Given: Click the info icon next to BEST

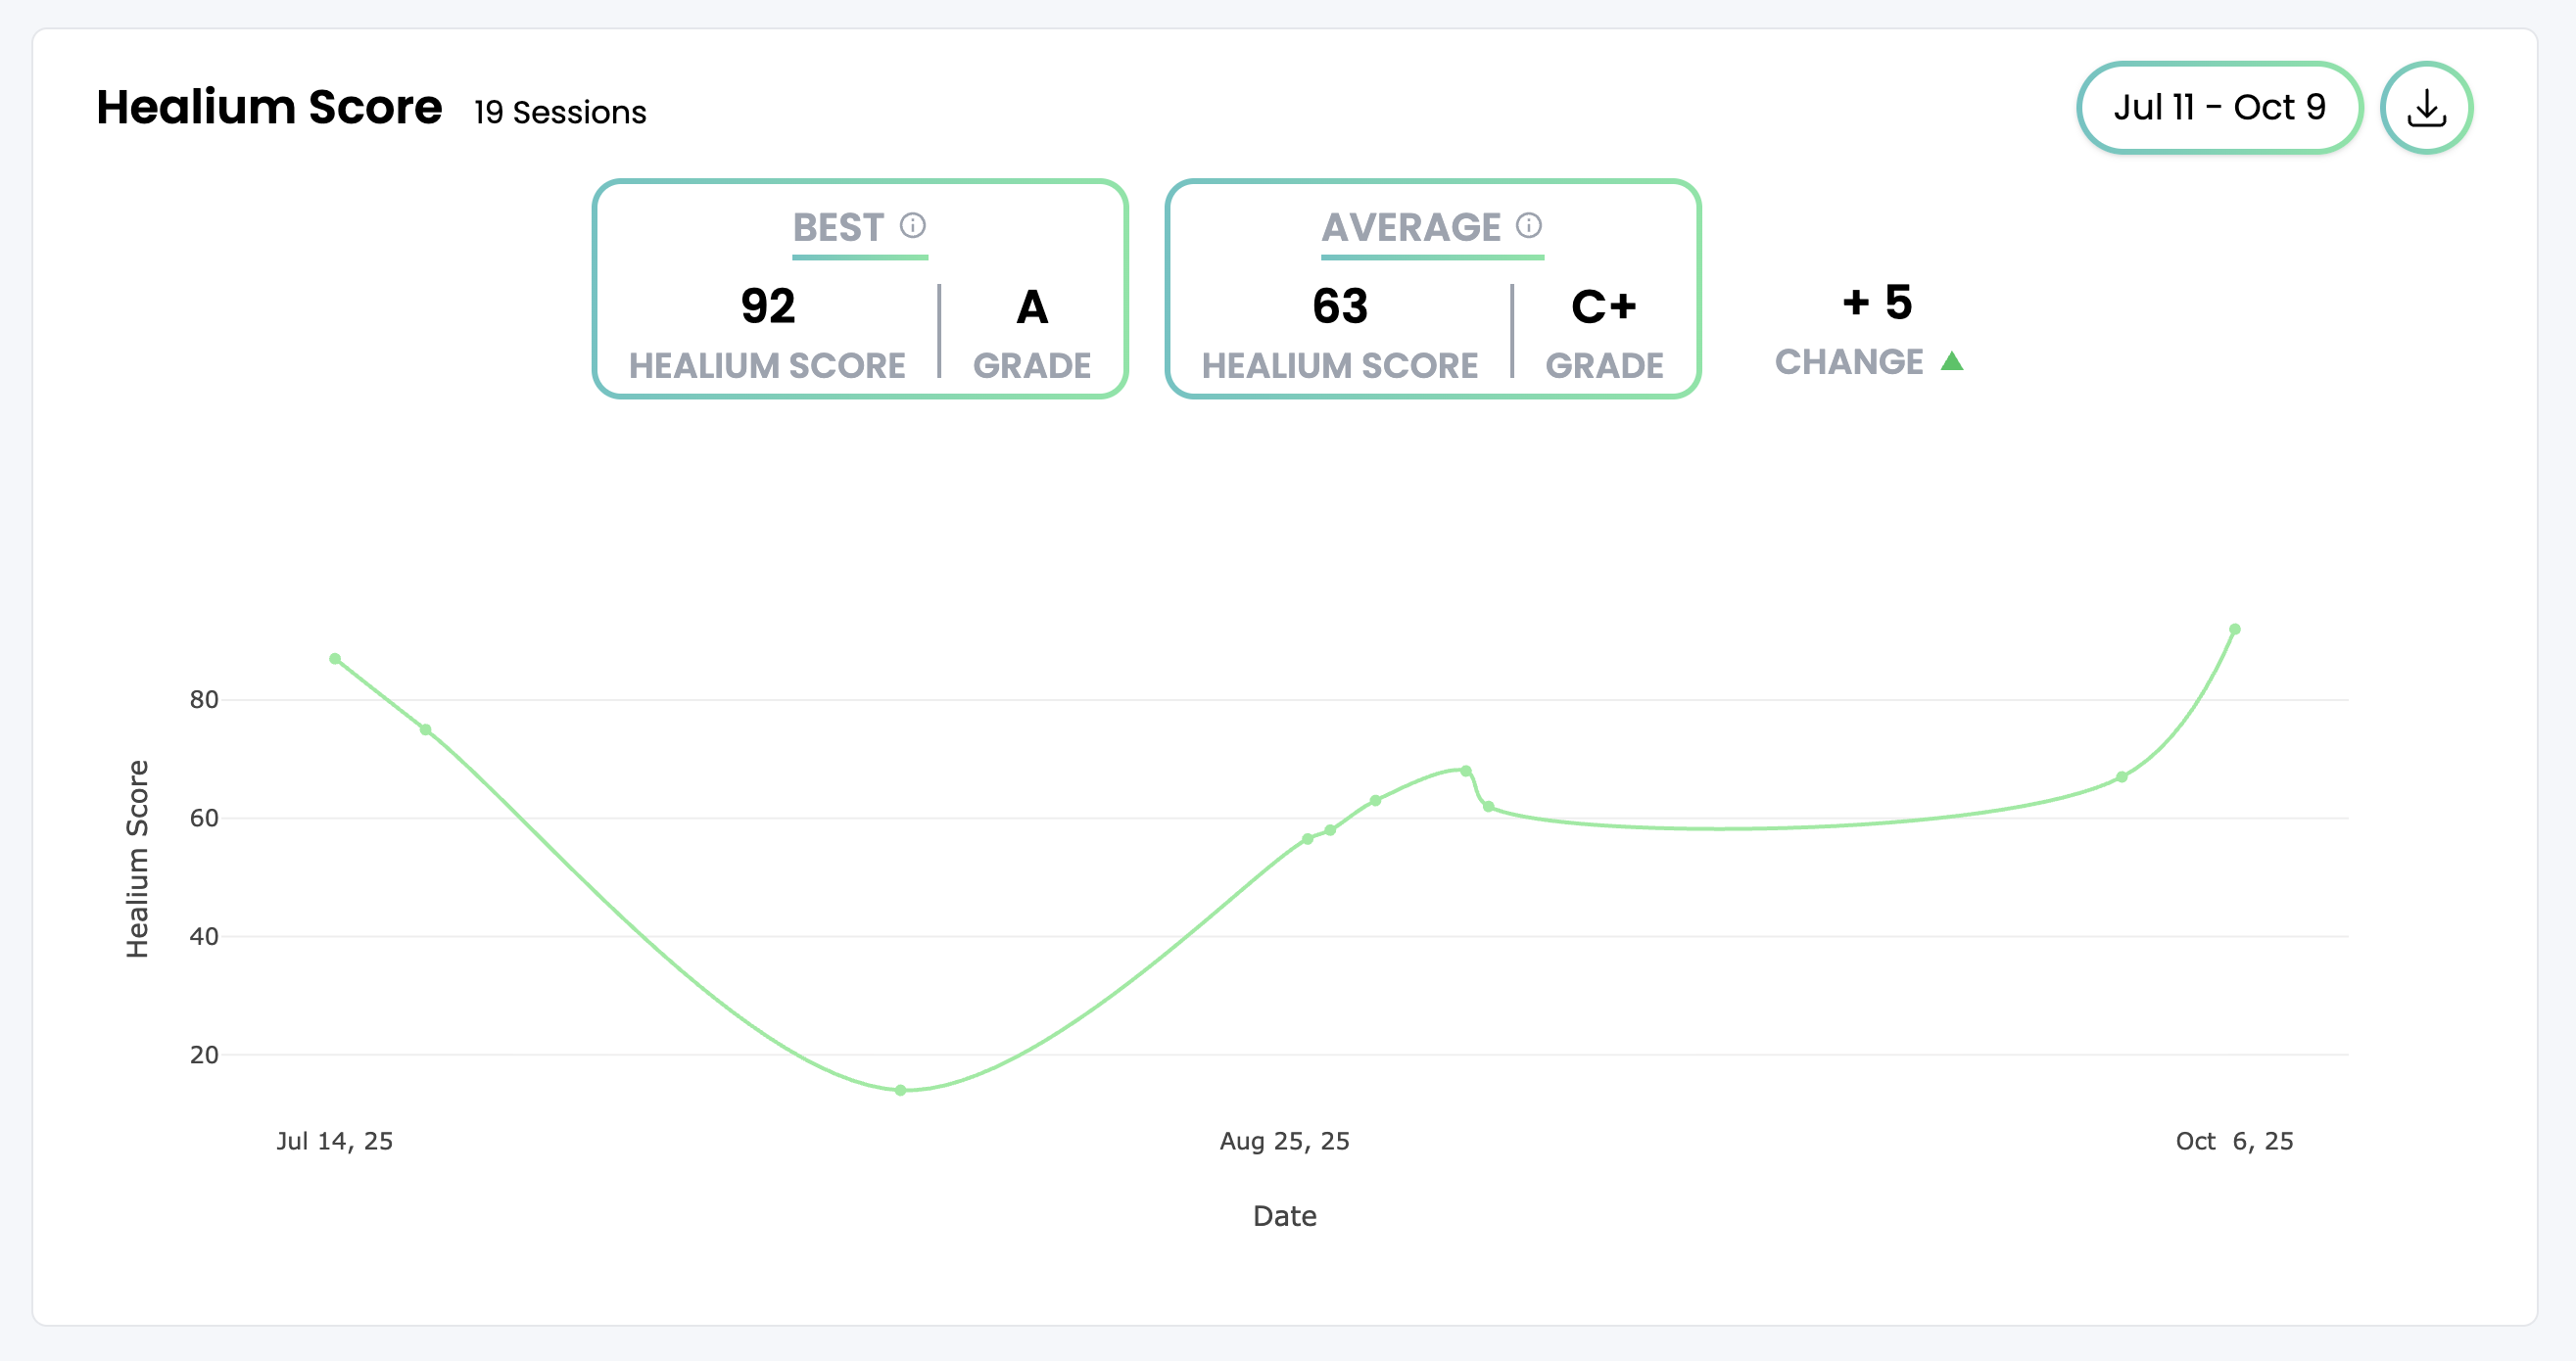Looking at the screenshot, I should tap(912, 225).
